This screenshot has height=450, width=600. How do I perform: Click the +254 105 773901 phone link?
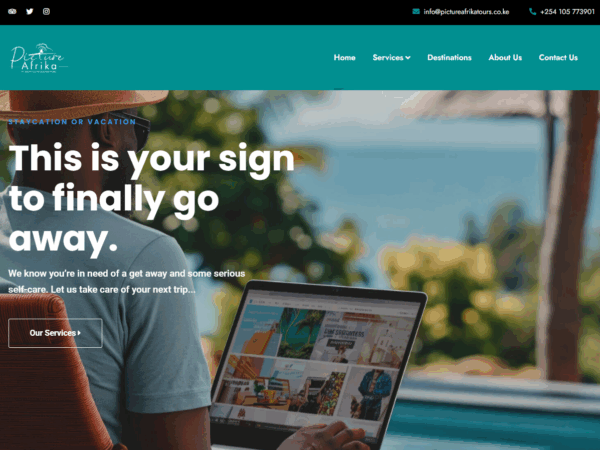[567, 12]
